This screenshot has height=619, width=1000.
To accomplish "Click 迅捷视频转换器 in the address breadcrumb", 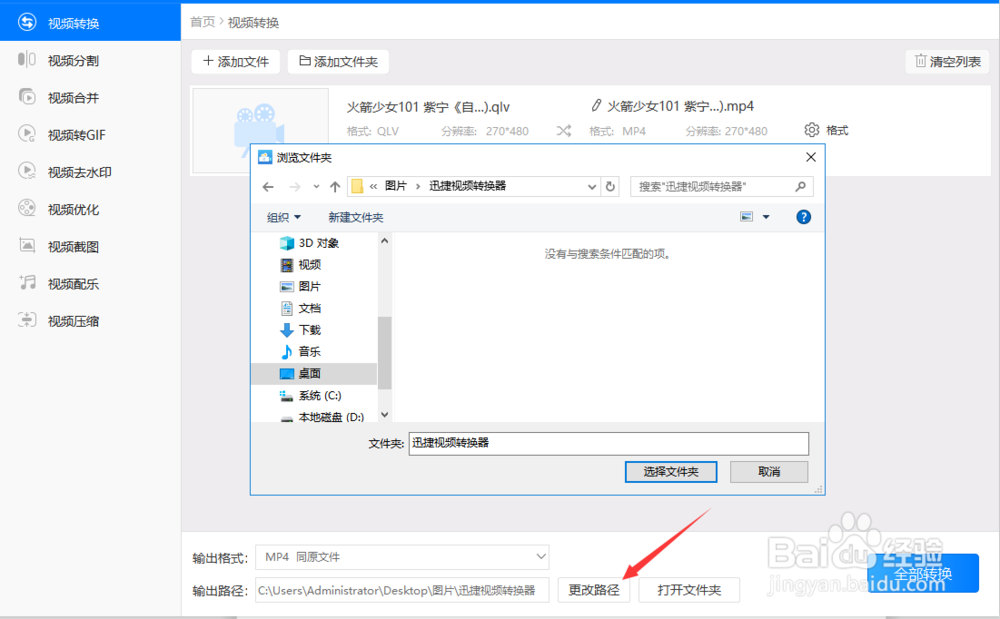I will [467, 186].
